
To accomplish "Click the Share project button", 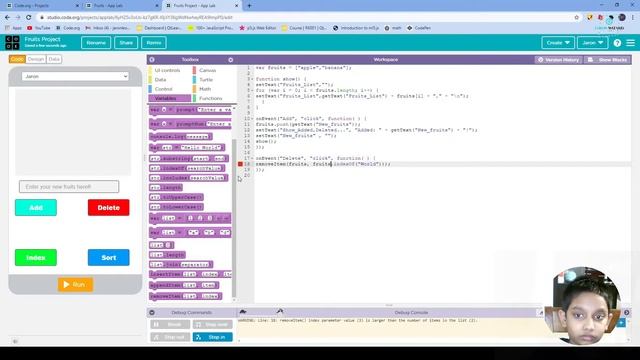I will (x=126, y=43).
